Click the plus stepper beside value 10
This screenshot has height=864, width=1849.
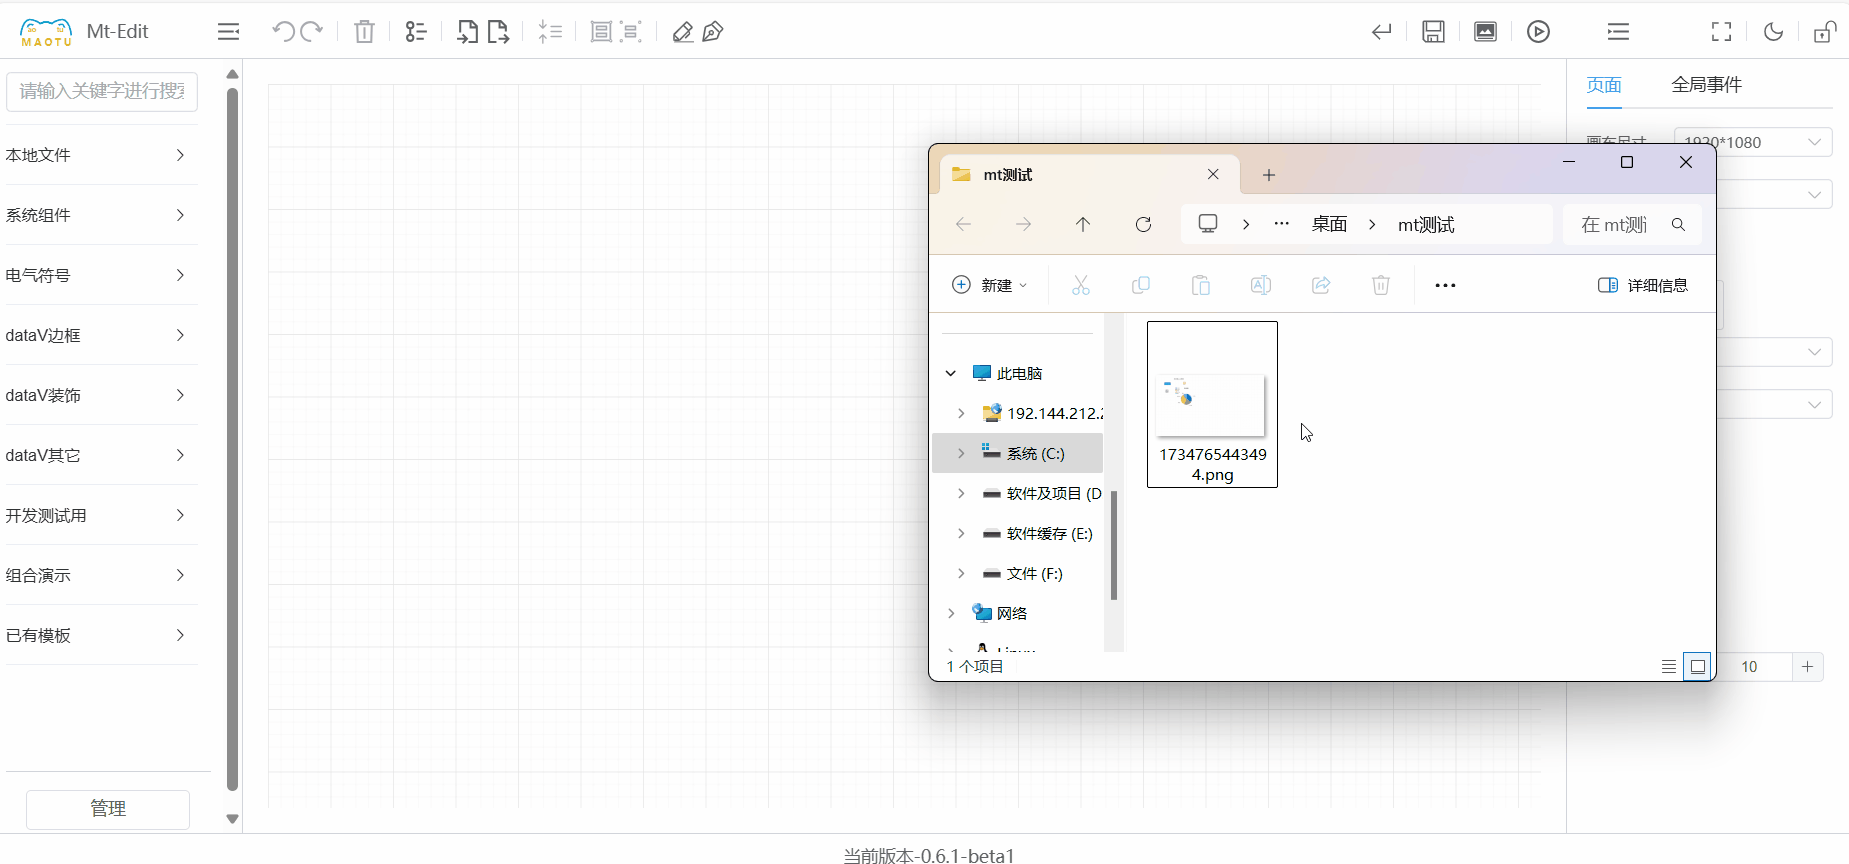(x=1807, y=667)
